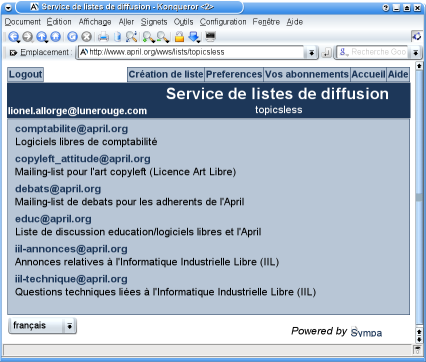The height and width of the screenshot is (362, 426).
Task: Open the Aller menu
Action: coord(126,22)
